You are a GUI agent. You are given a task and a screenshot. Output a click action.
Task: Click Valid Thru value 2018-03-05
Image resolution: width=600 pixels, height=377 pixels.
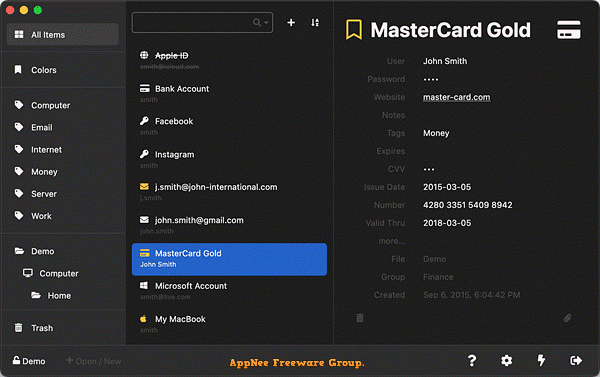coord(447,223)
